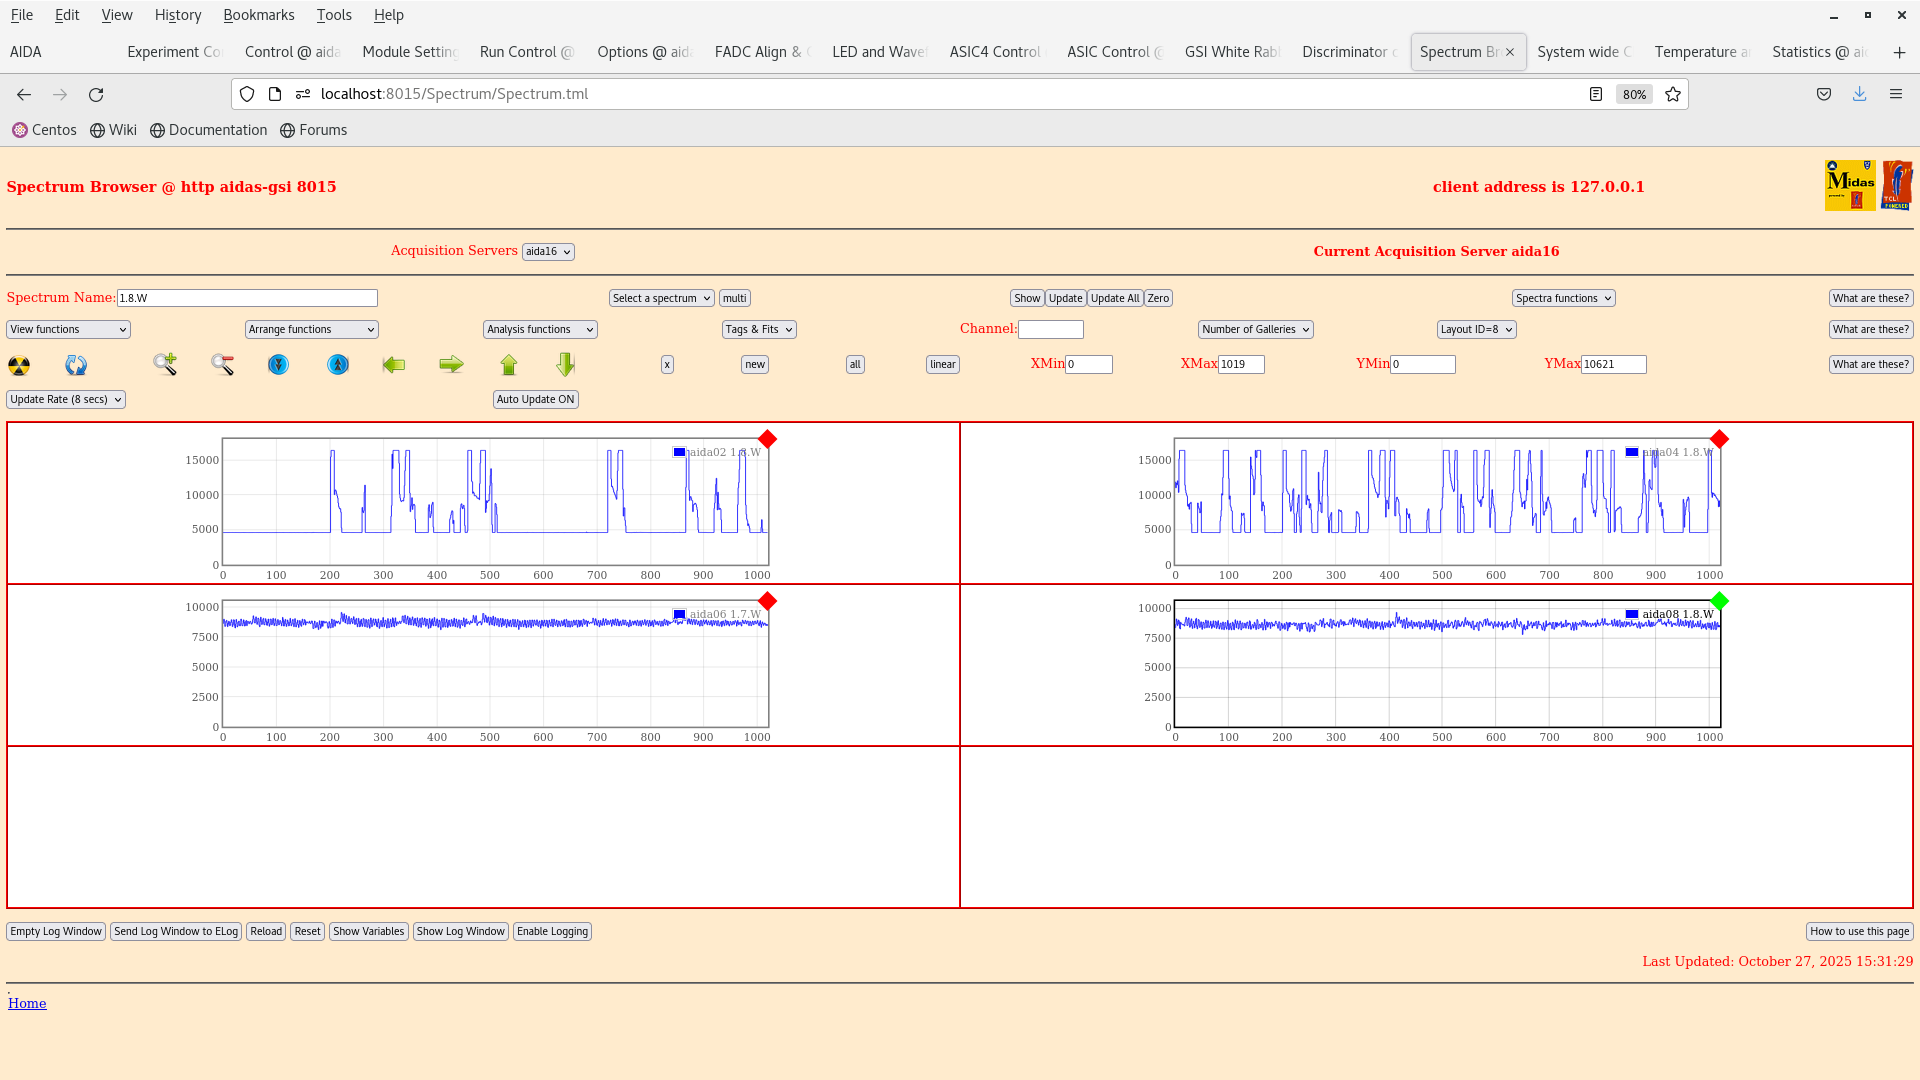This screenshot has height=1080, width=1920.
Task: Select the zoom out magnifier icon
Action: point(222,365)
